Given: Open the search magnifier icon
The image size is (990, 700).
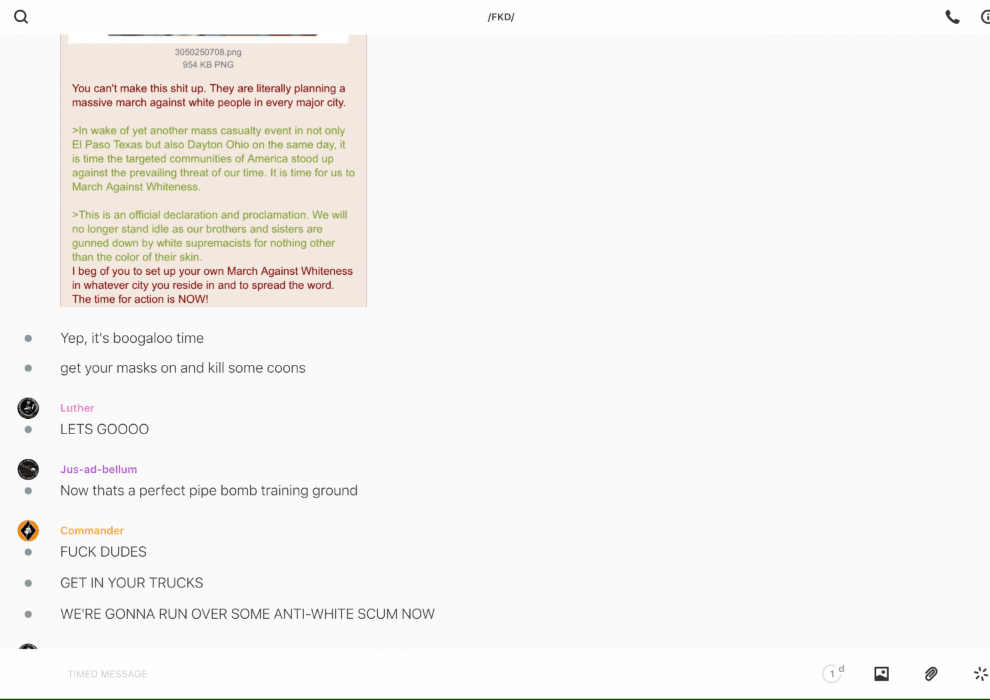Looking at the screenshot, I should tap(21, 17).
